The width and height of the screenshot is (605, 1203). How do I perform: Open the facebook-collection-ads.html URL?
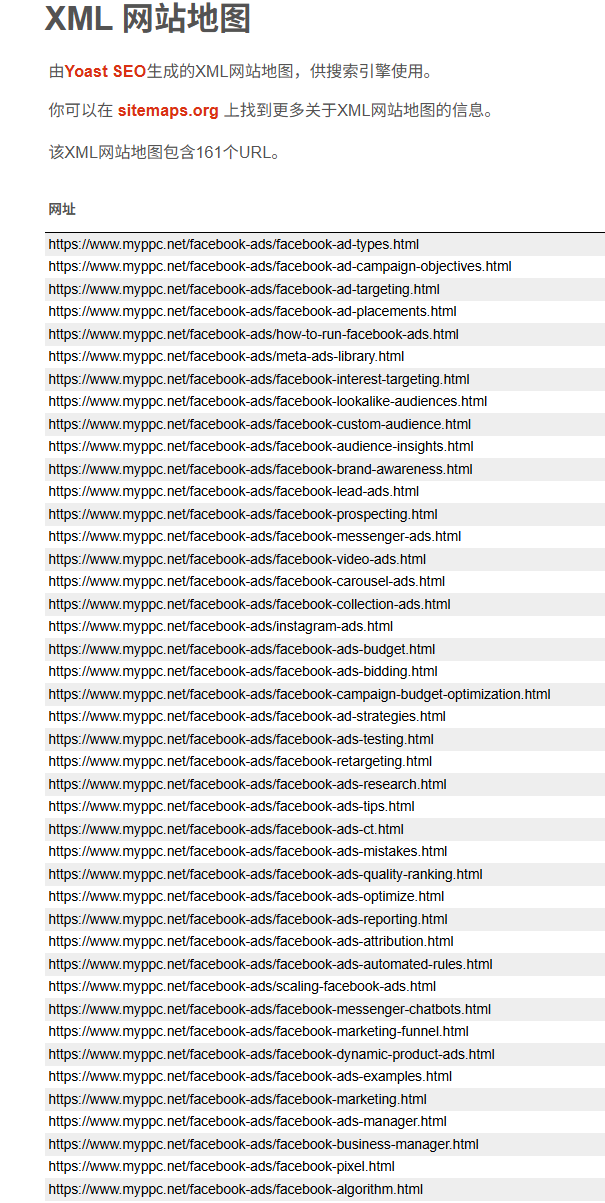click(249, 604)
